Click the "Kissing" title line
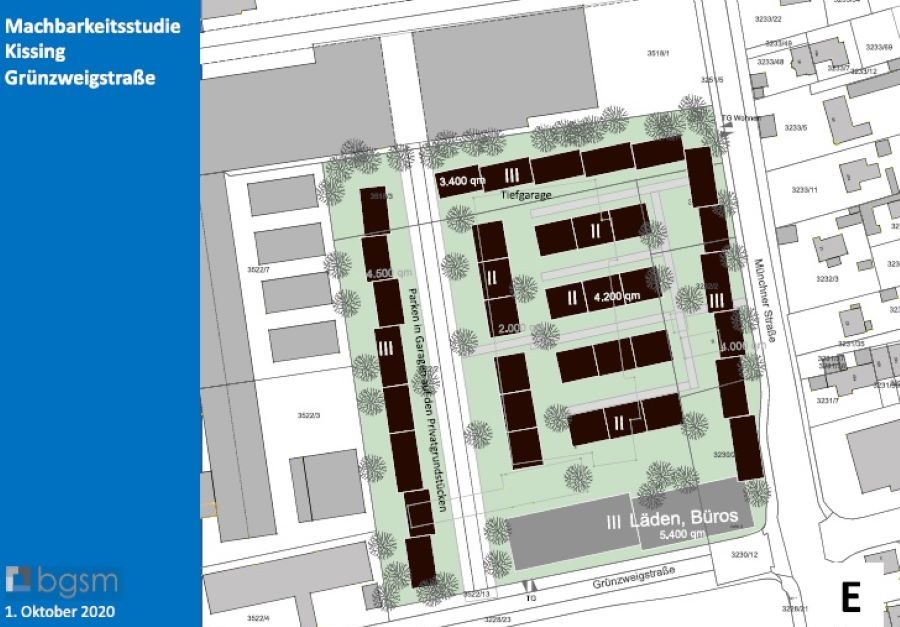The height and width of the screenshot is (627, 900). pyautogui.click(x=35, y=52)
